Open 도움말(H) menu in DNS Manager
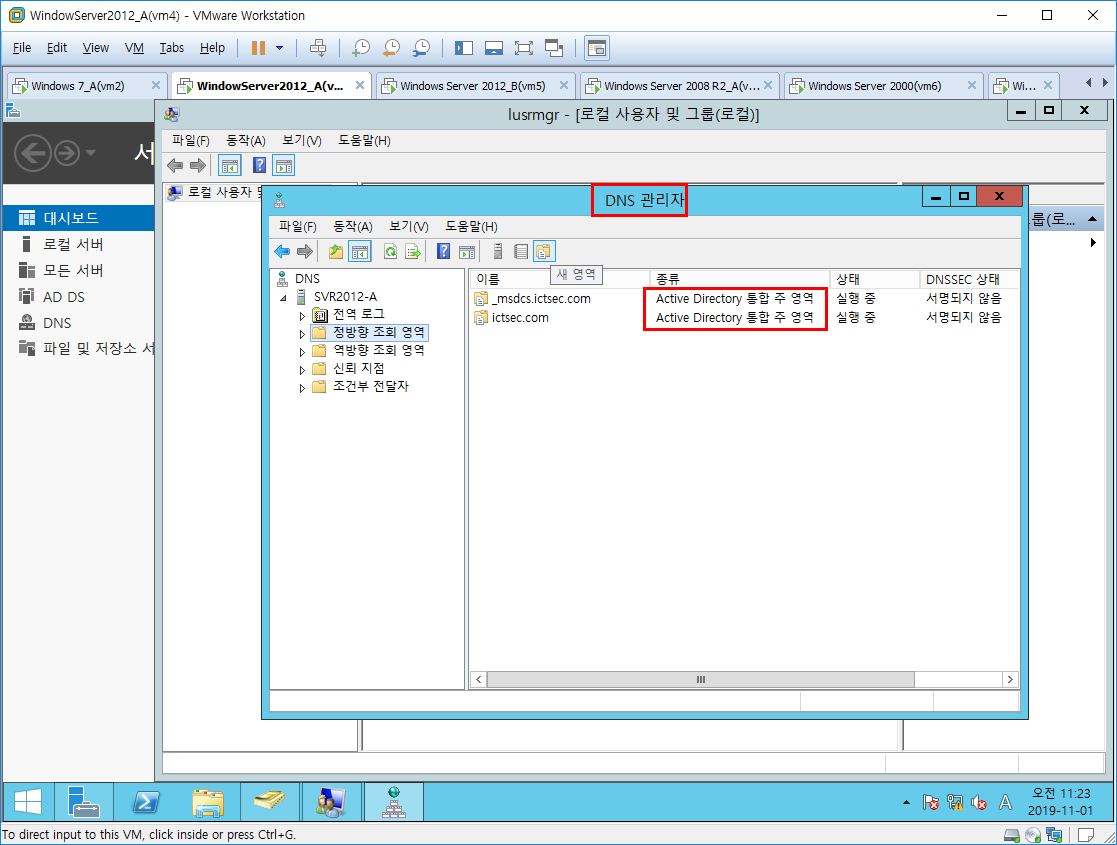This screenshot has height=845, width=1117. tap(471, 227)
